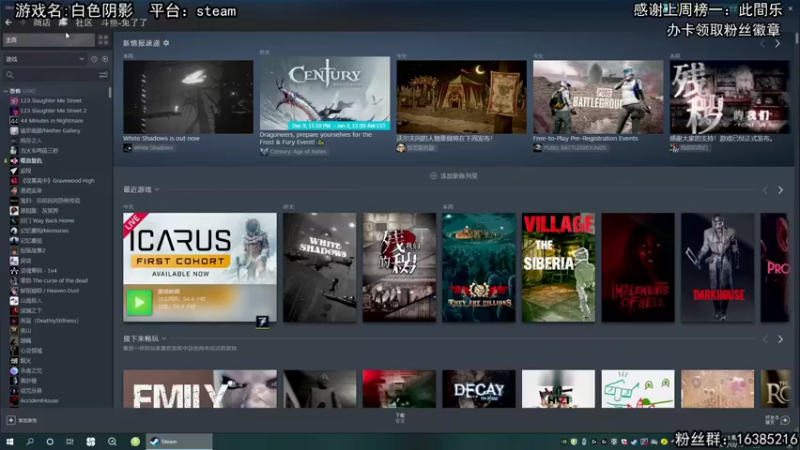Viewport: 800px width, 450px height.
Task: Open Century Frost & Fury event news
Action: pos(324,93)
